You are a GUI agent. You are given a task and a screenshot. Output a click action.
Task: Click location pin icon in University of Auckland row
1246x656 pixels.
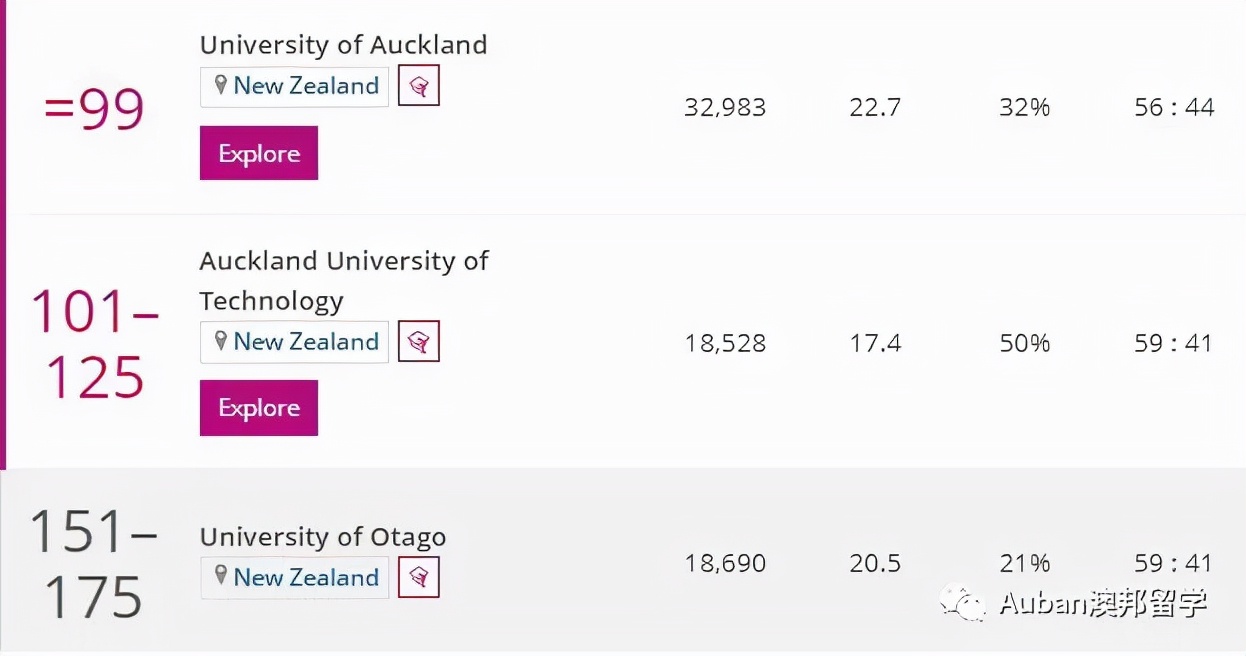click(221, 86)
